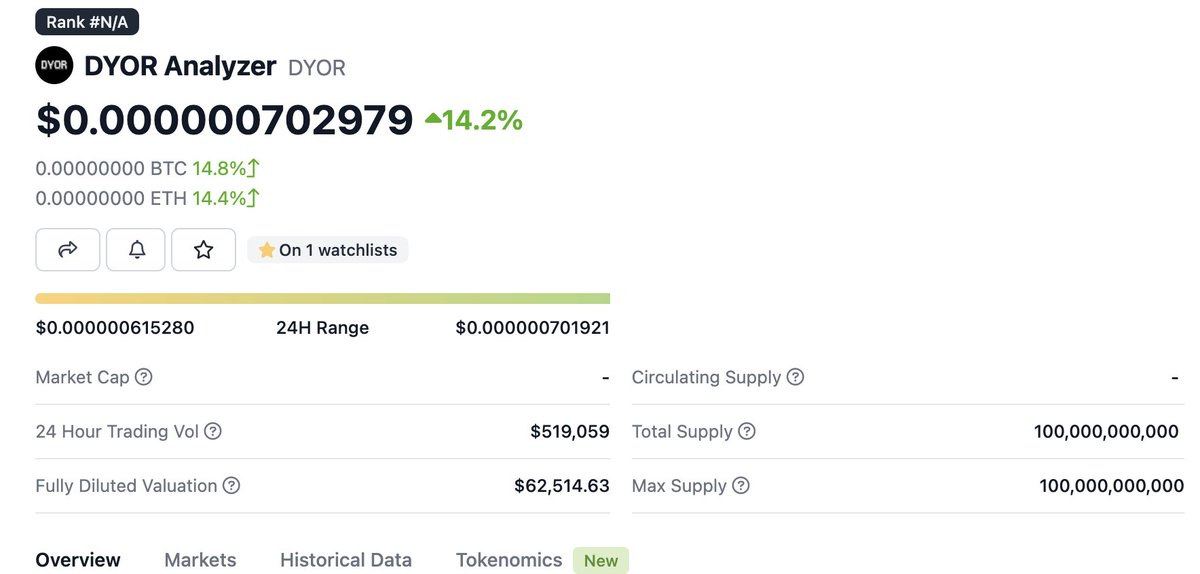This screenshot has height=574, width=1200.
Task: Click the 24H low $0.000000615280
Action: [115, 327]
